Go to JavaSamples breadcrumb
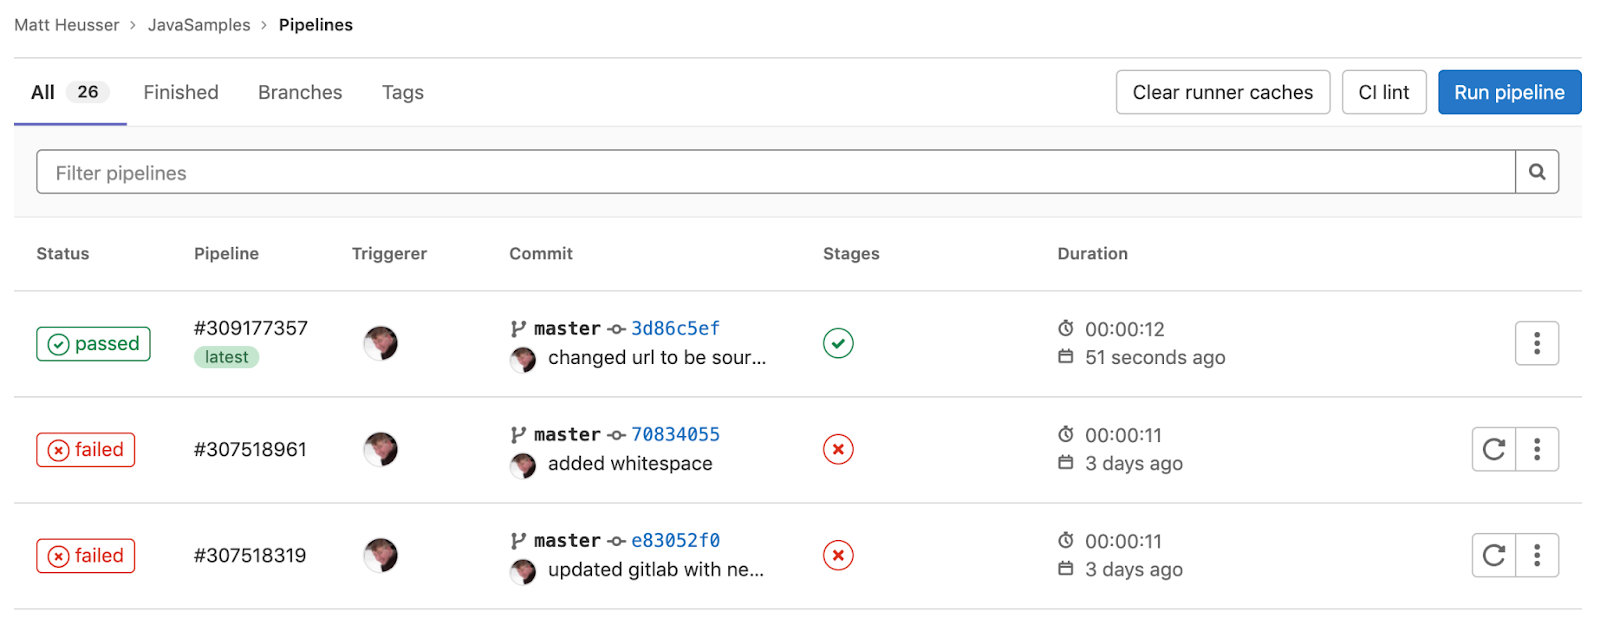The height and width of the screenshot is (618, 1600). pyautogui.click(x=199, y=25)
